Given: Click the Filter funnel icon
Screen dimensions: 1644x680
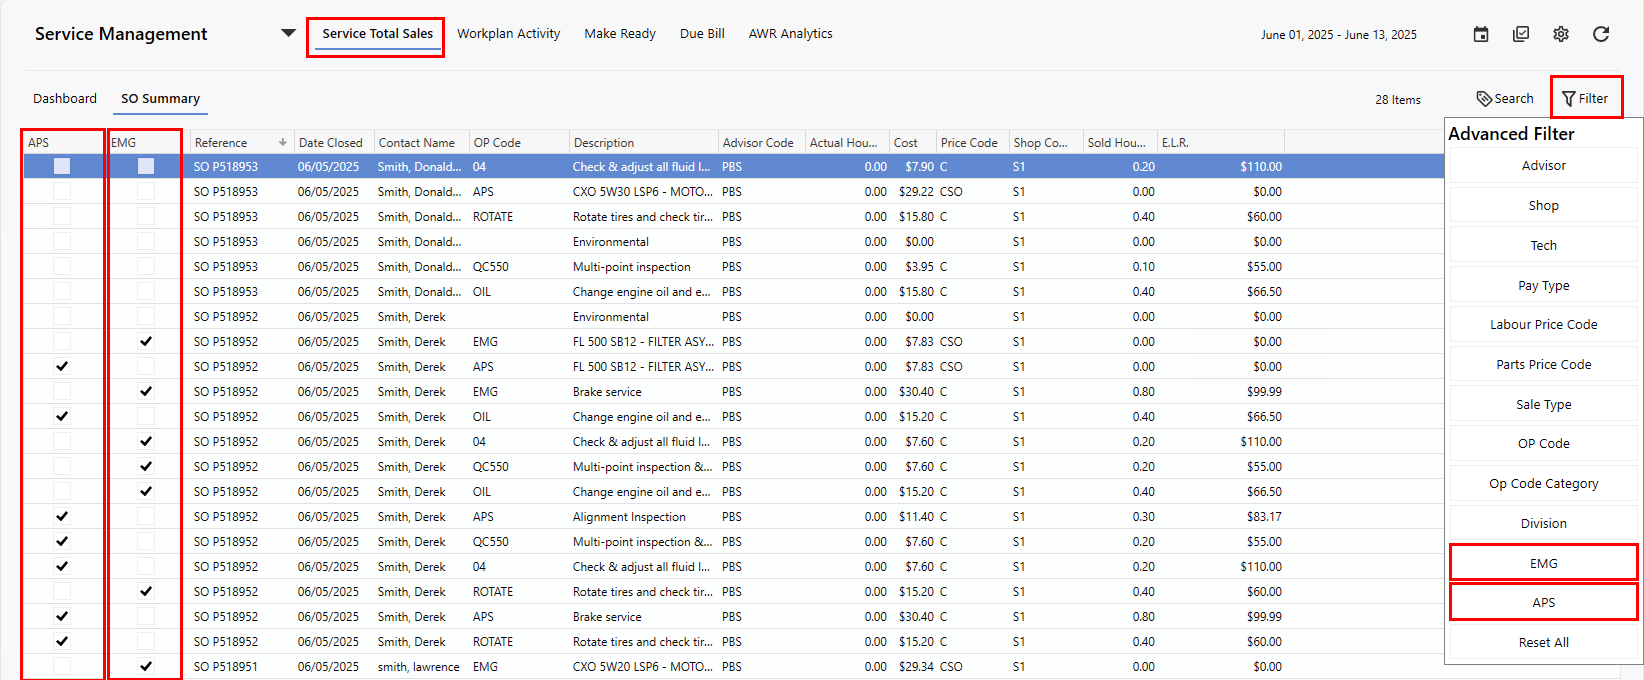Looking at the screenshot, I should [1568, 99].
